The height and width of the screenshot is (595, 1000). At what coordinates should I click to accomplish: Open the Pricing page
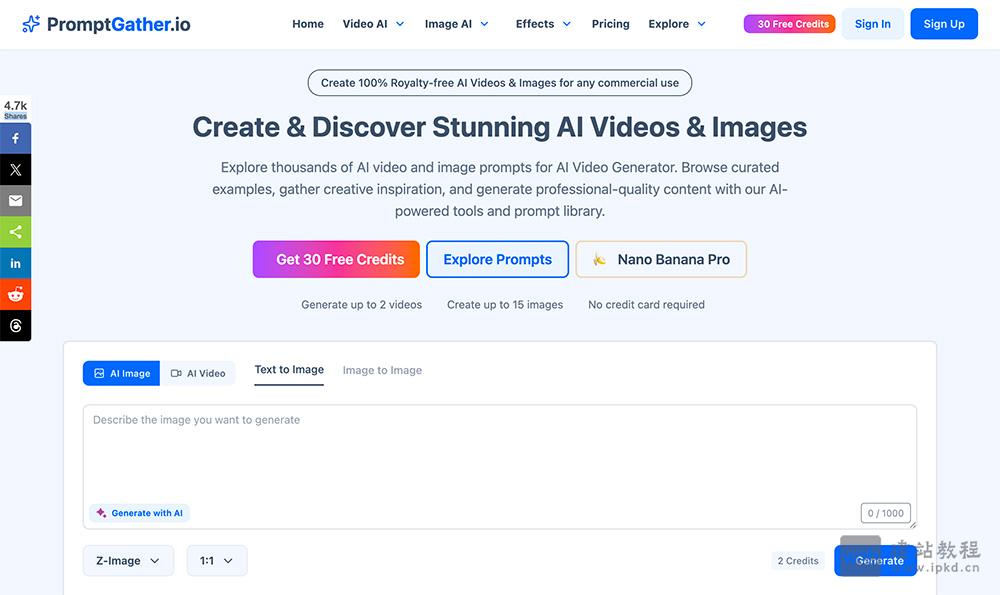click(610, 24)
